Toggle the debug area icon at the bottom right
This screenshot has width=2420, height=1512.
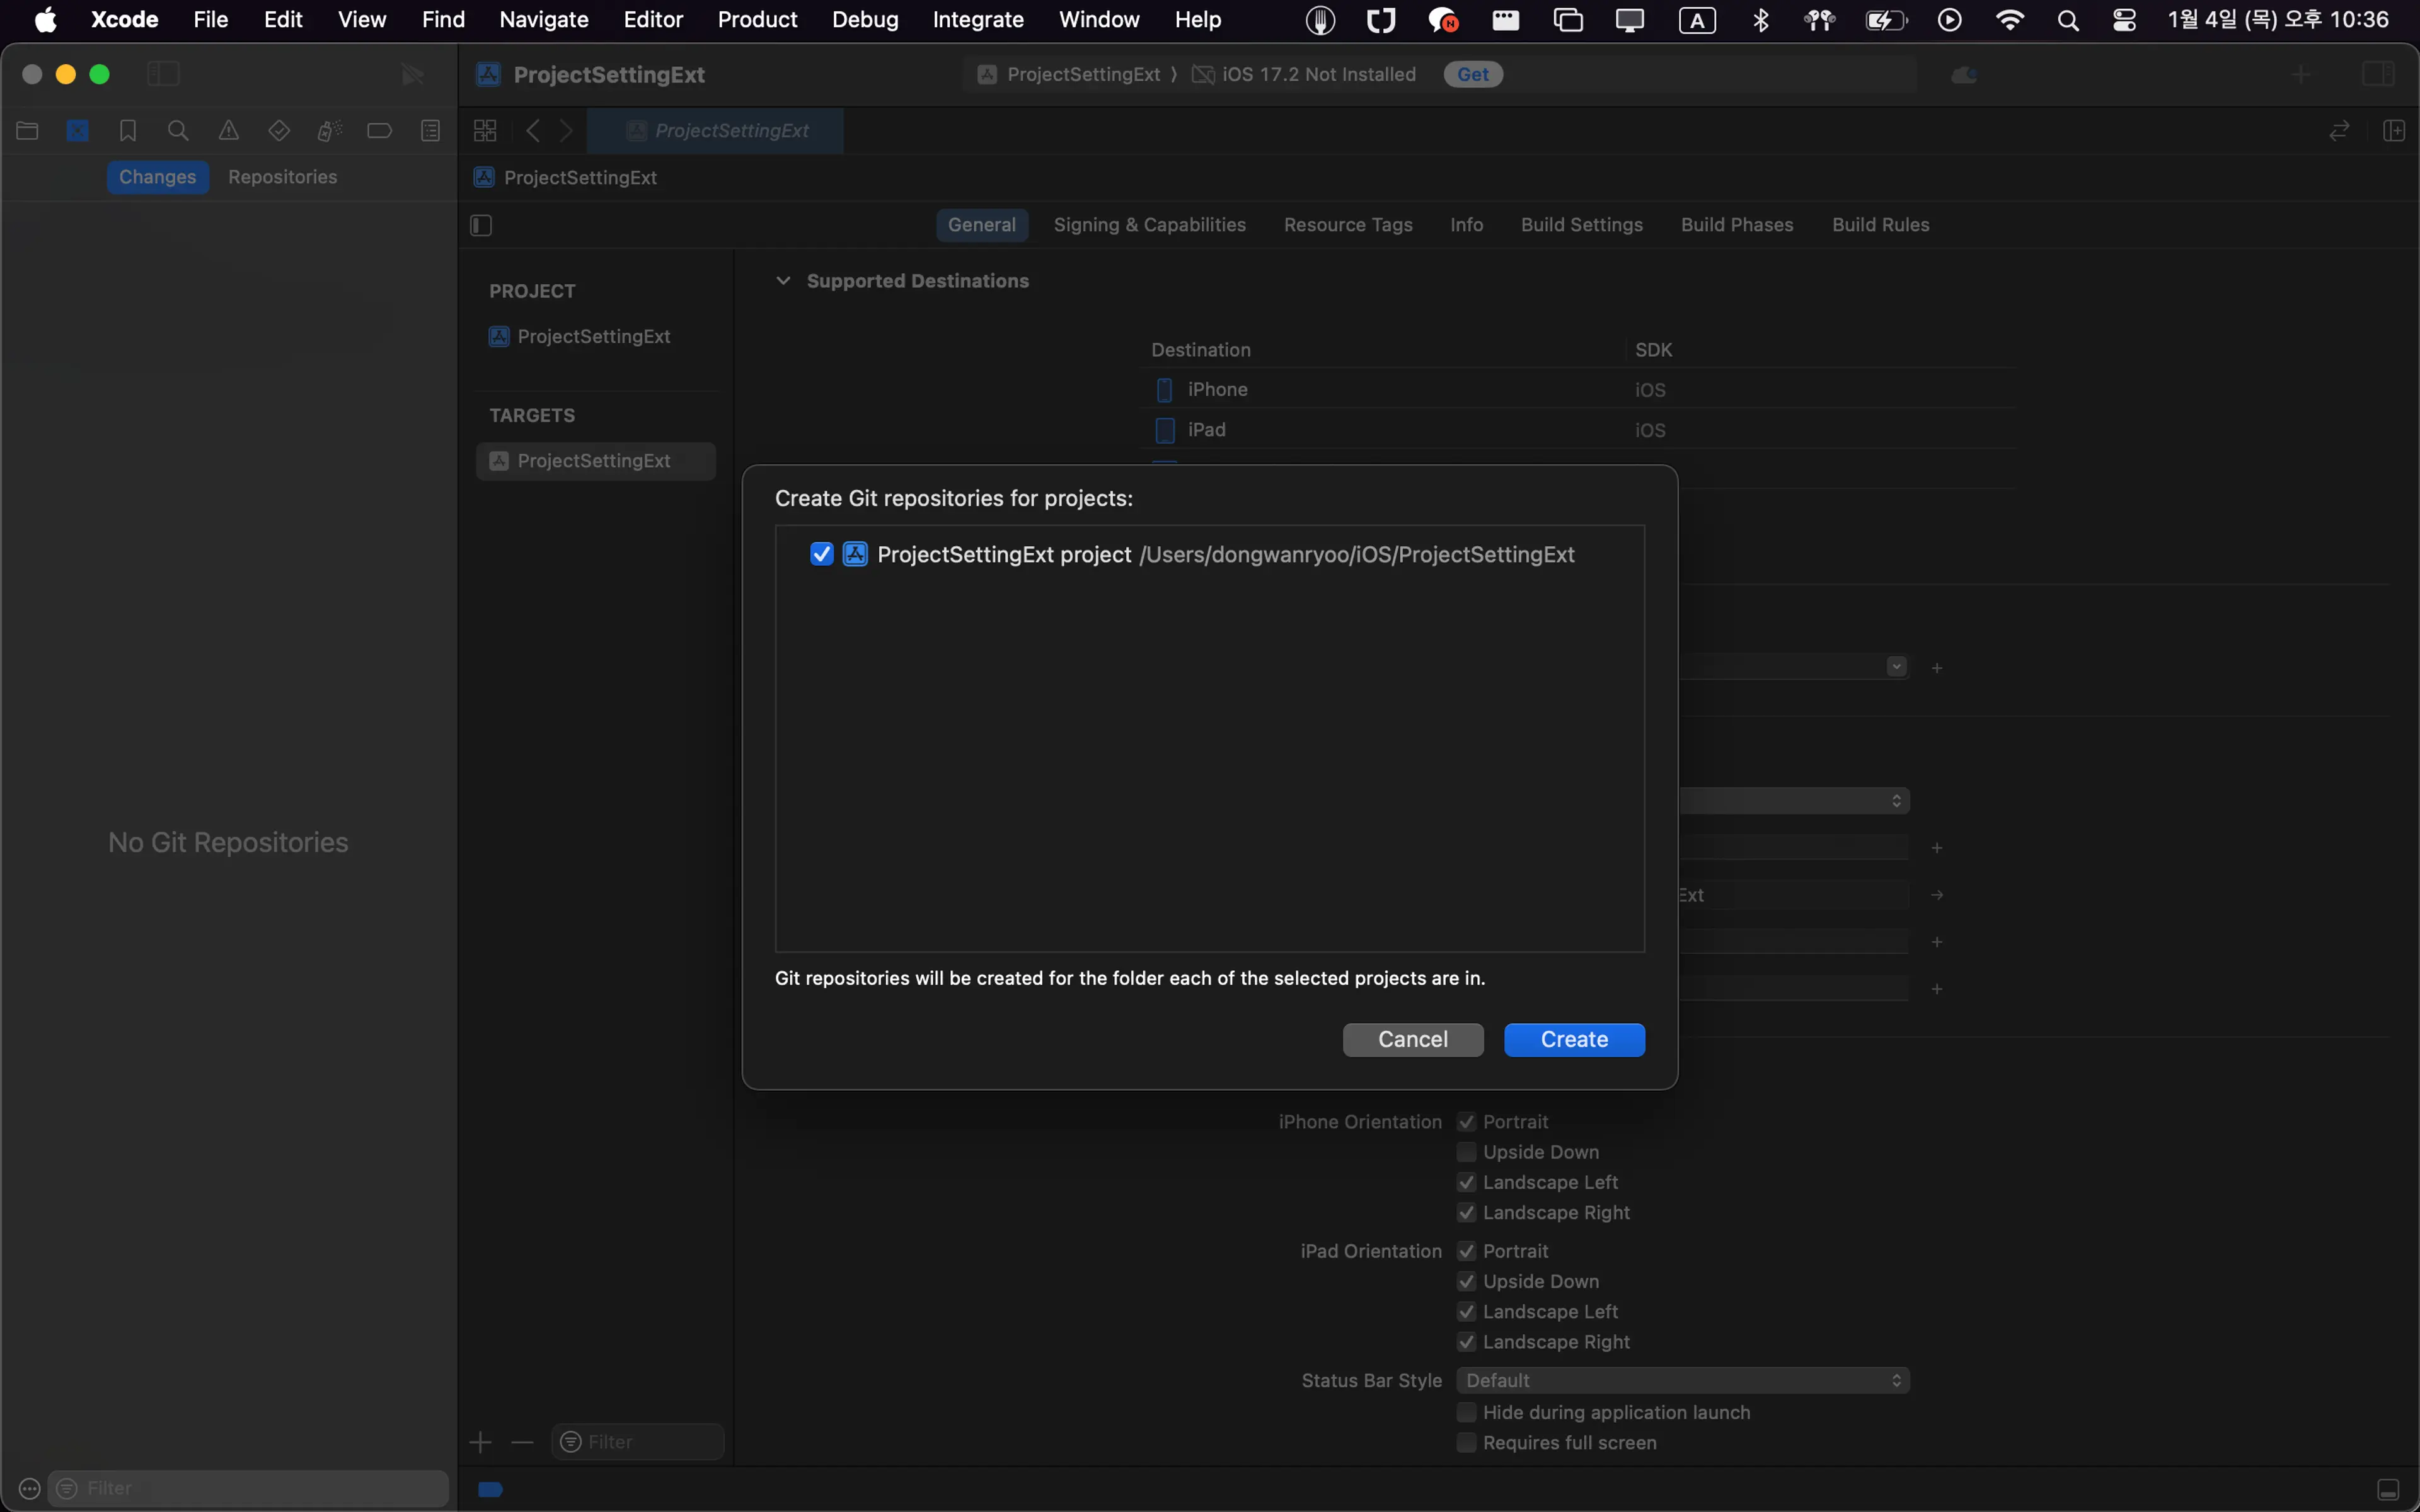point(2388,1490)
